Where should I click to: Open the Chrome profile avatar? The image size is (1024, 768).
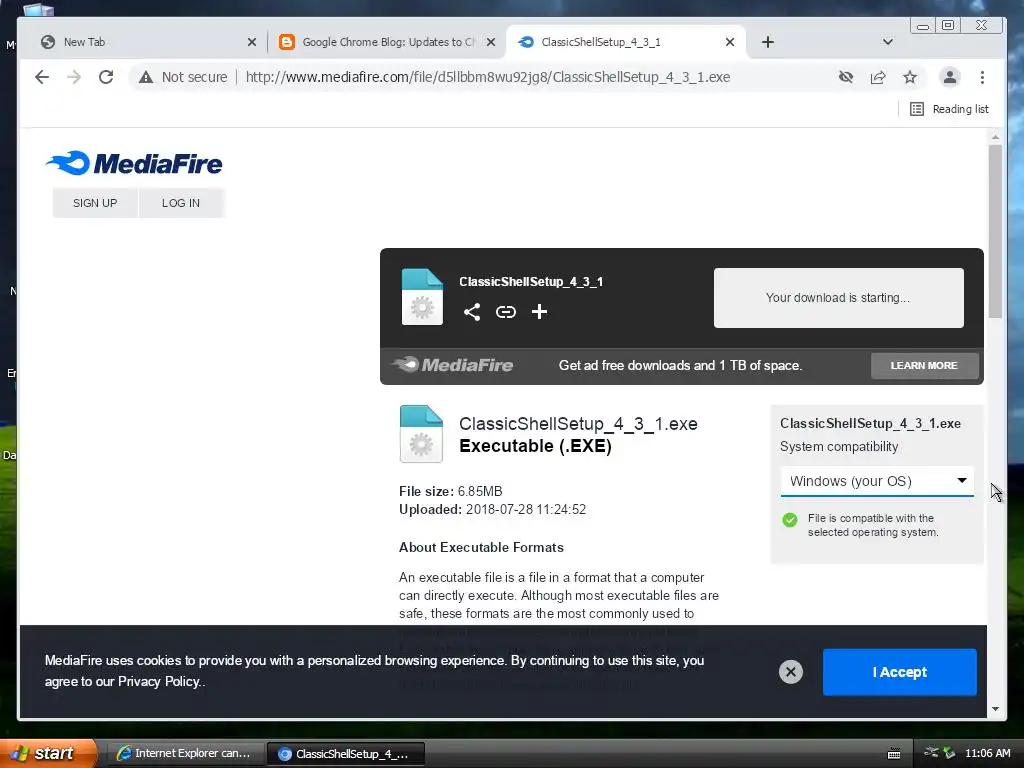point(950,77)
